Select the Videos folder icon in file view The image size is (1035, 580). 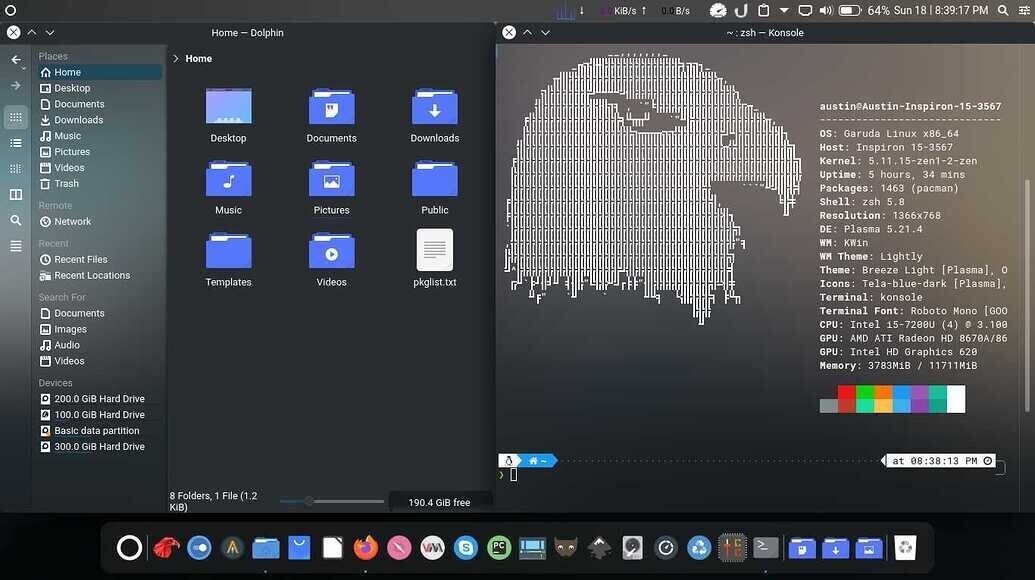click(331, 251)
